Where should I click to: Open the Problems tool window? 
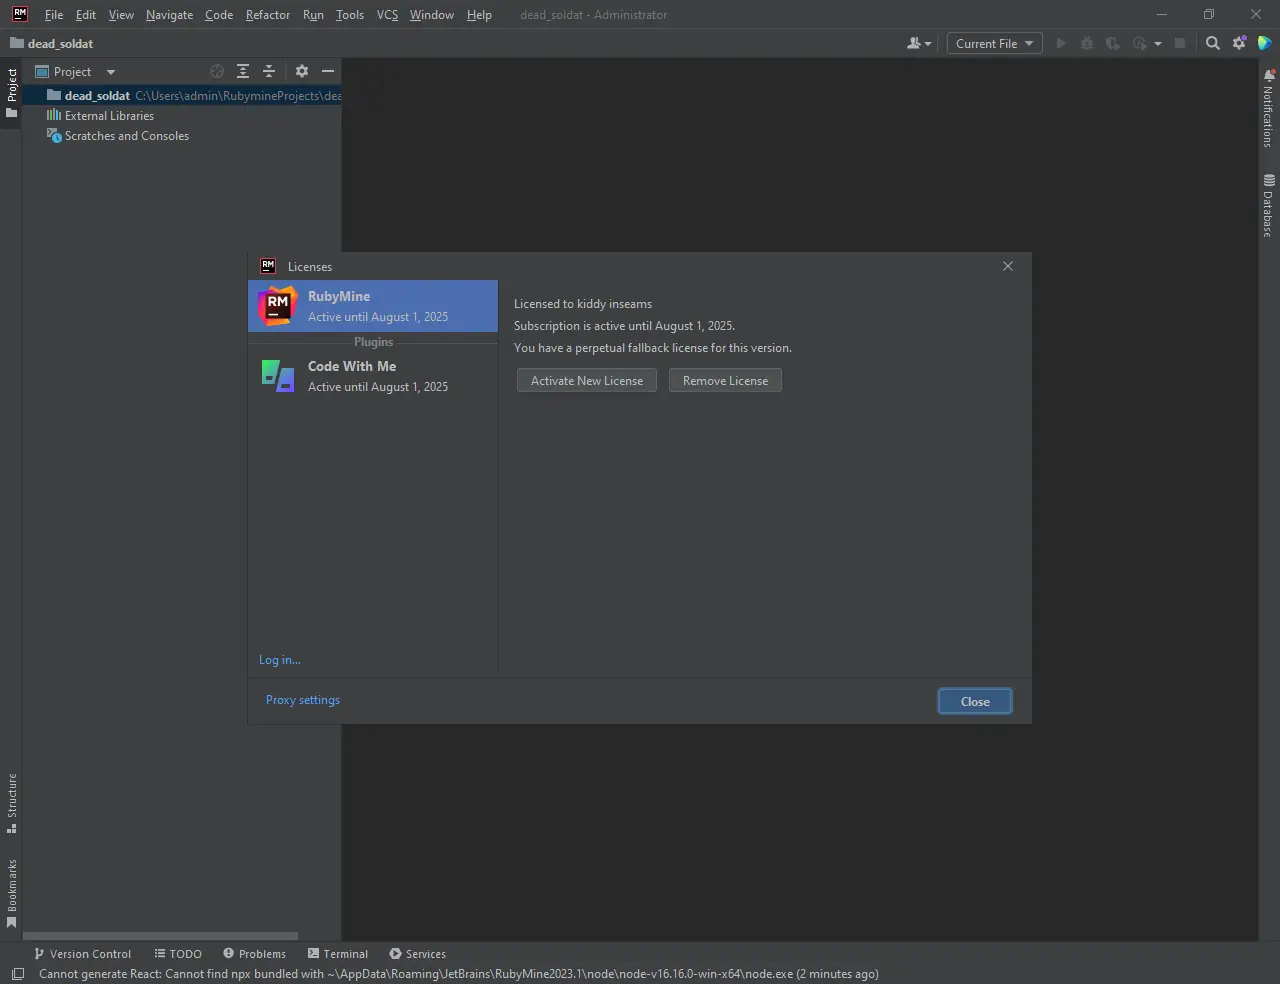254,953
